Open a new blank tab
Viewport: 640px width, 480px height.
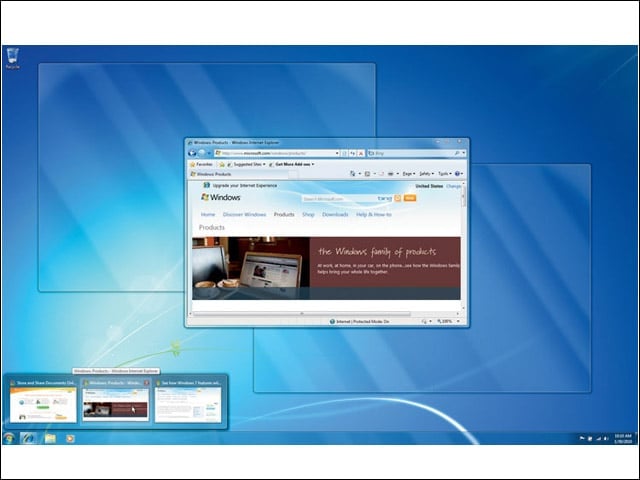click(x=293, y=174)
